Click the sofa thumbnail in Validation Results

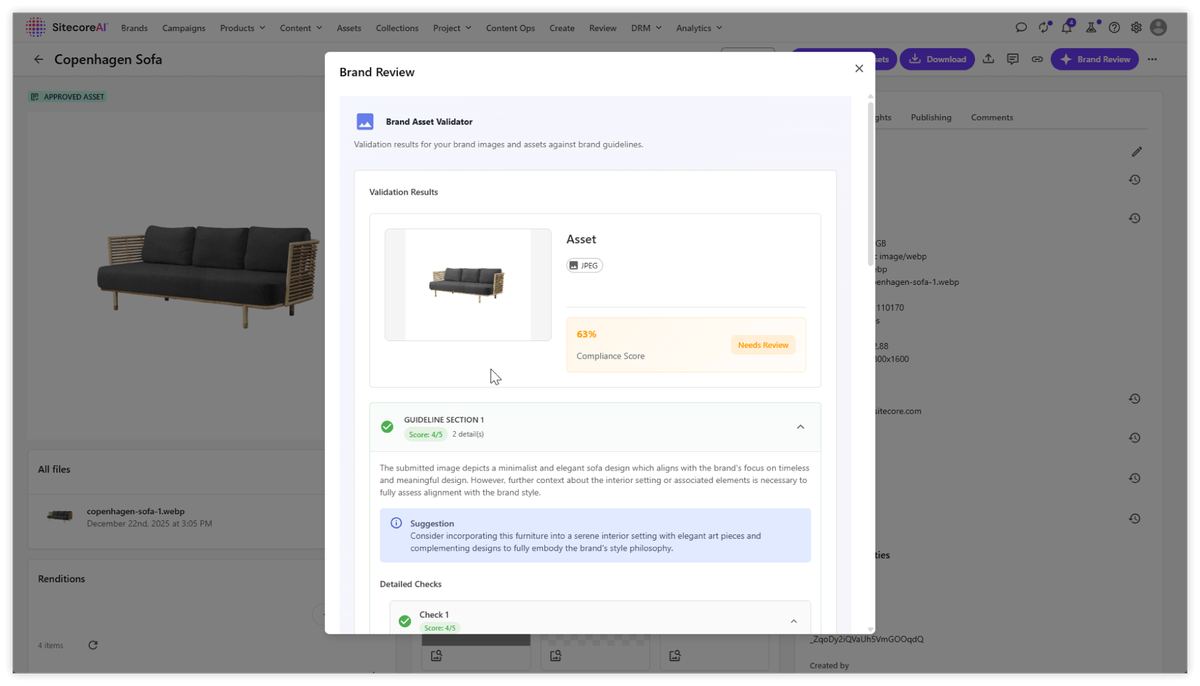pos(468,285)
